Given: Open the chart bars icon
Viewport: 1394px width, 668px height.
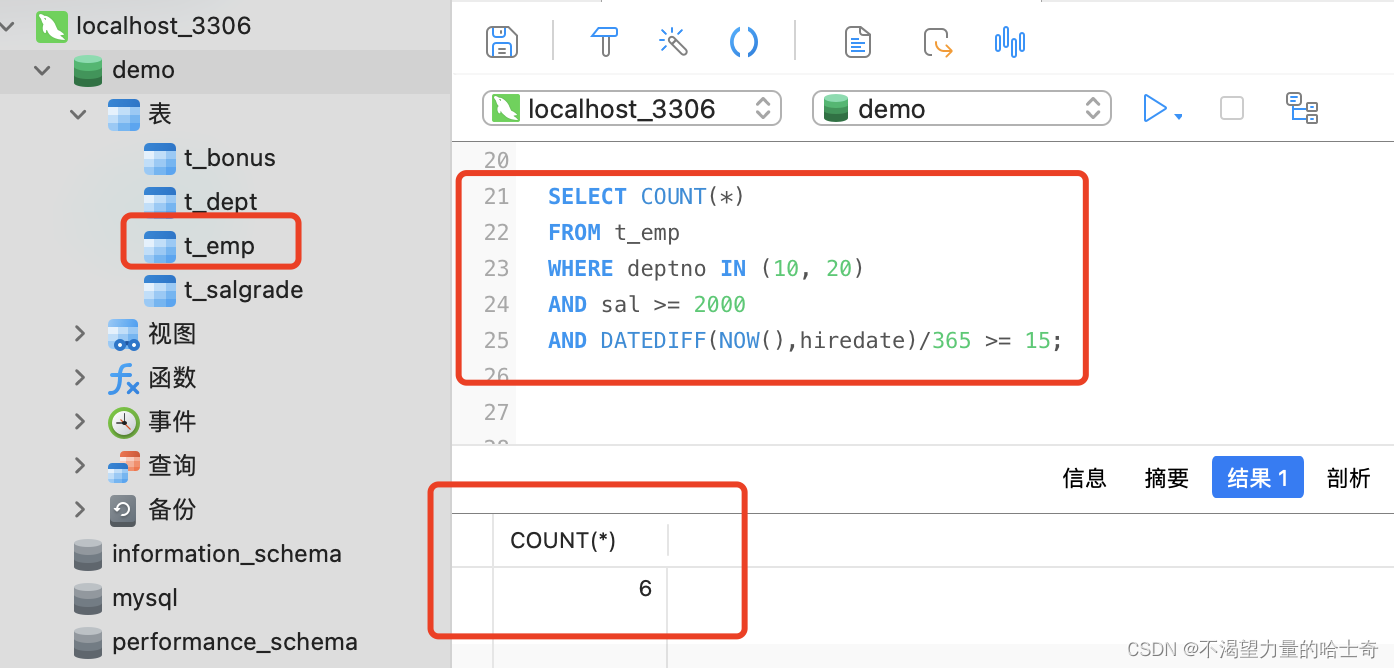Looking at the screenshot, I should (x=1010, y=42).
